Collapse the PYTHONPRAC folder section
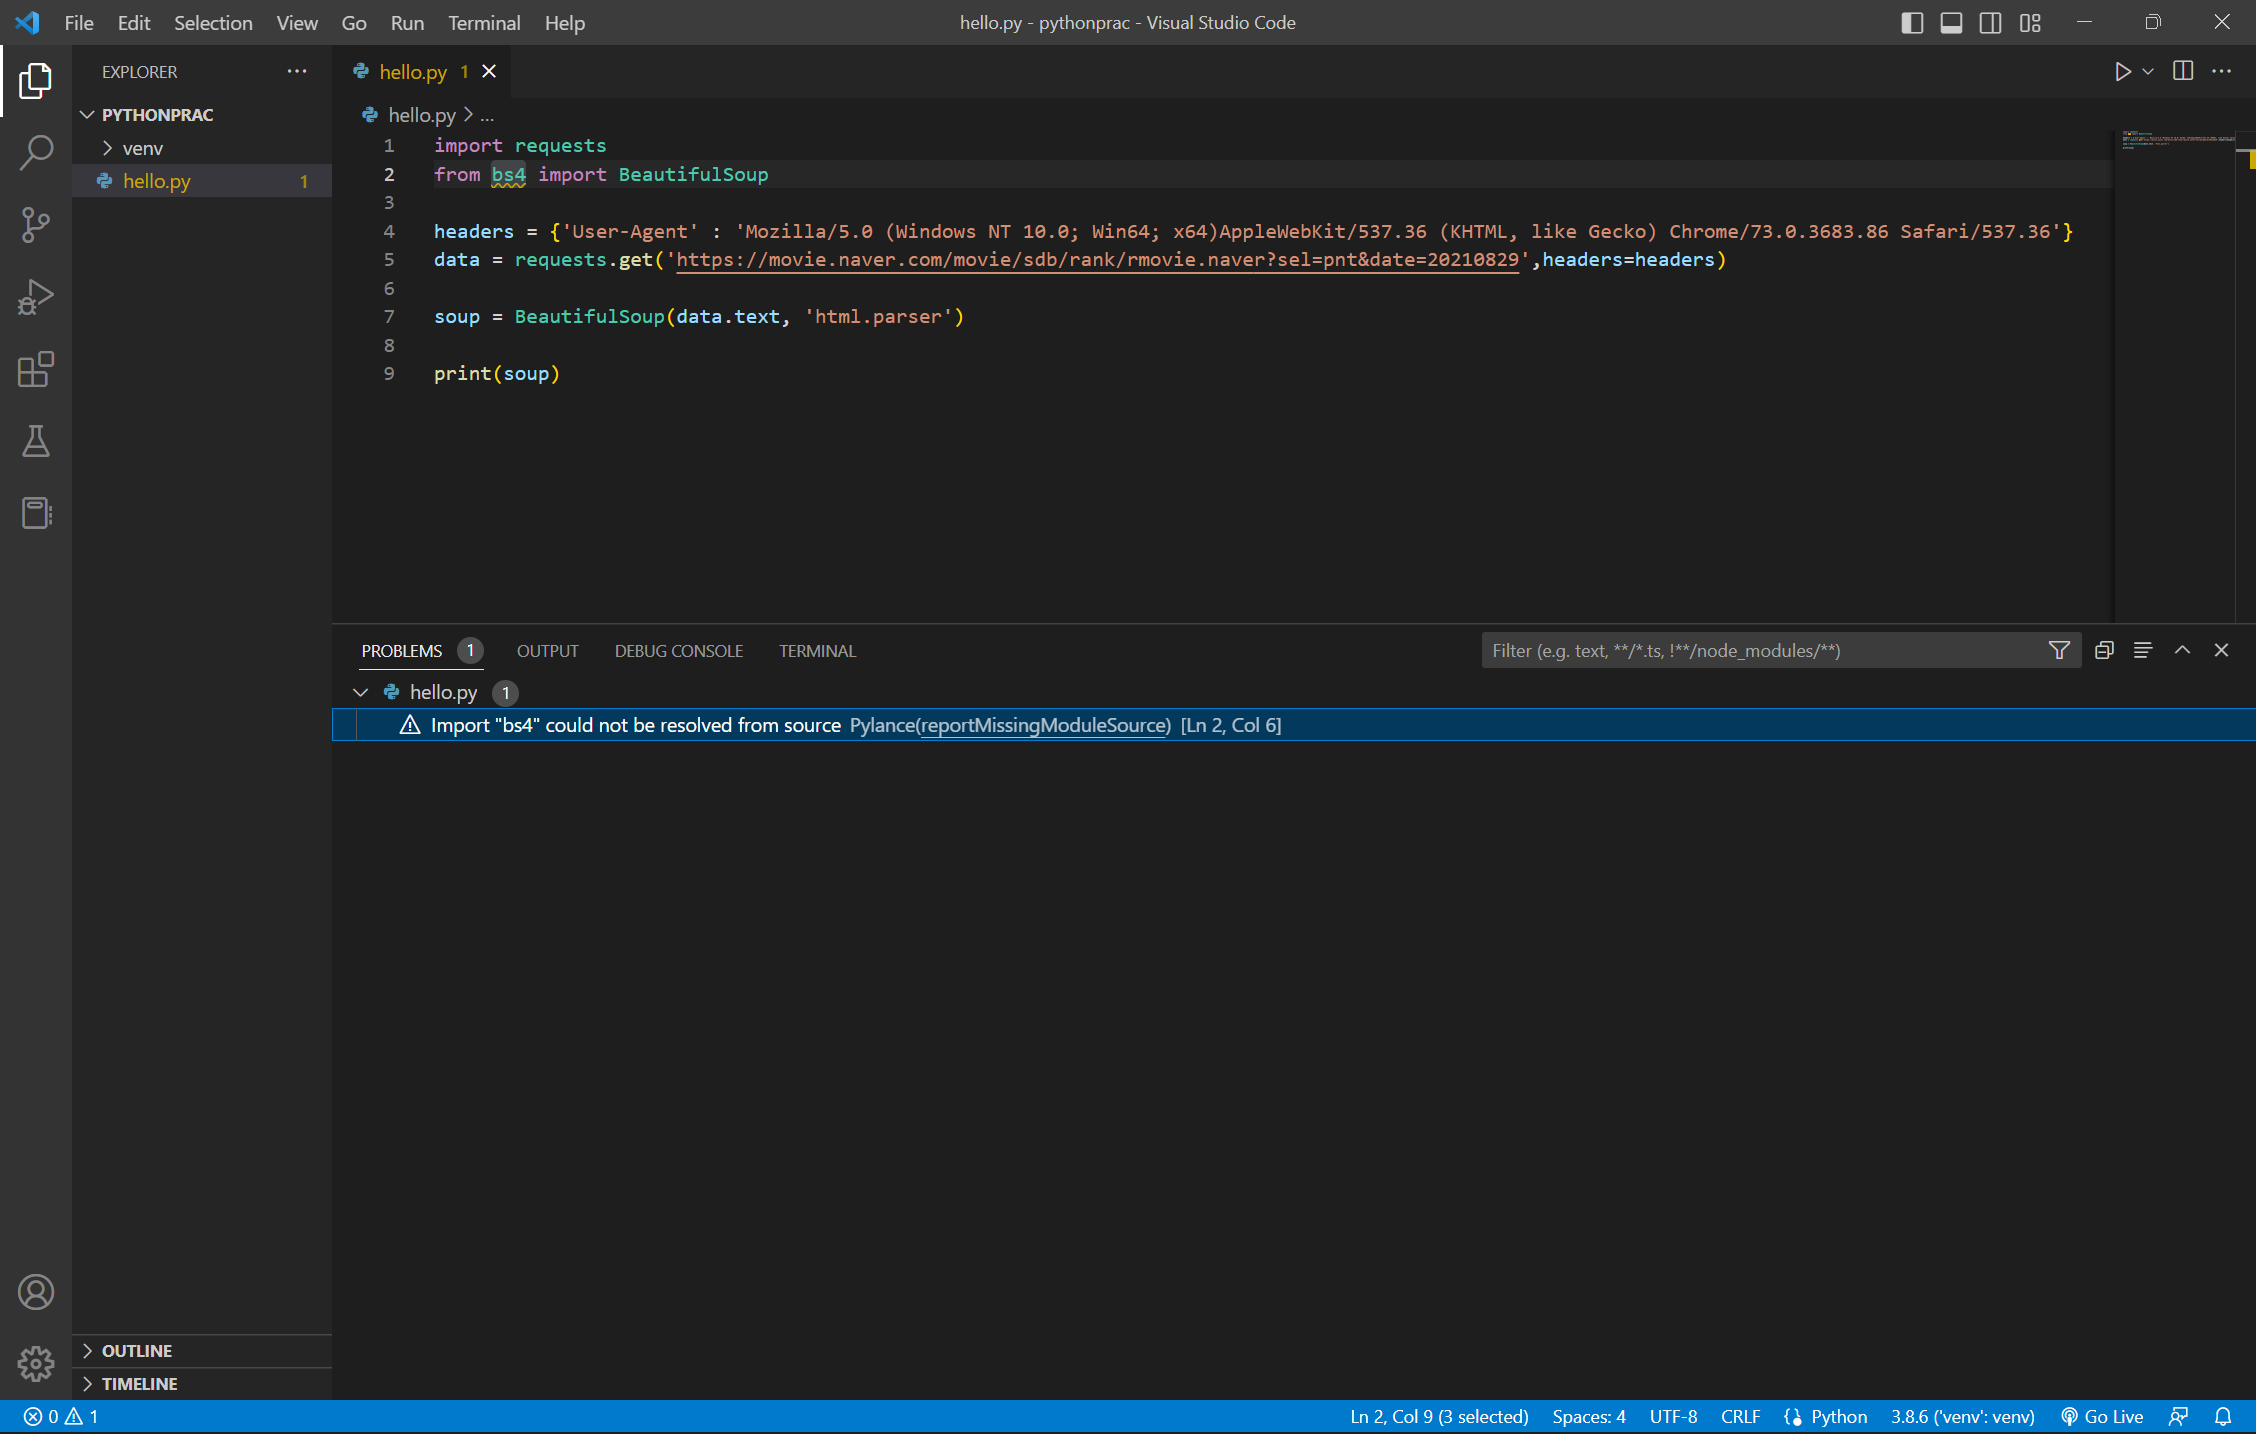Screen dimensions: 2256x1434 (87, 115)
